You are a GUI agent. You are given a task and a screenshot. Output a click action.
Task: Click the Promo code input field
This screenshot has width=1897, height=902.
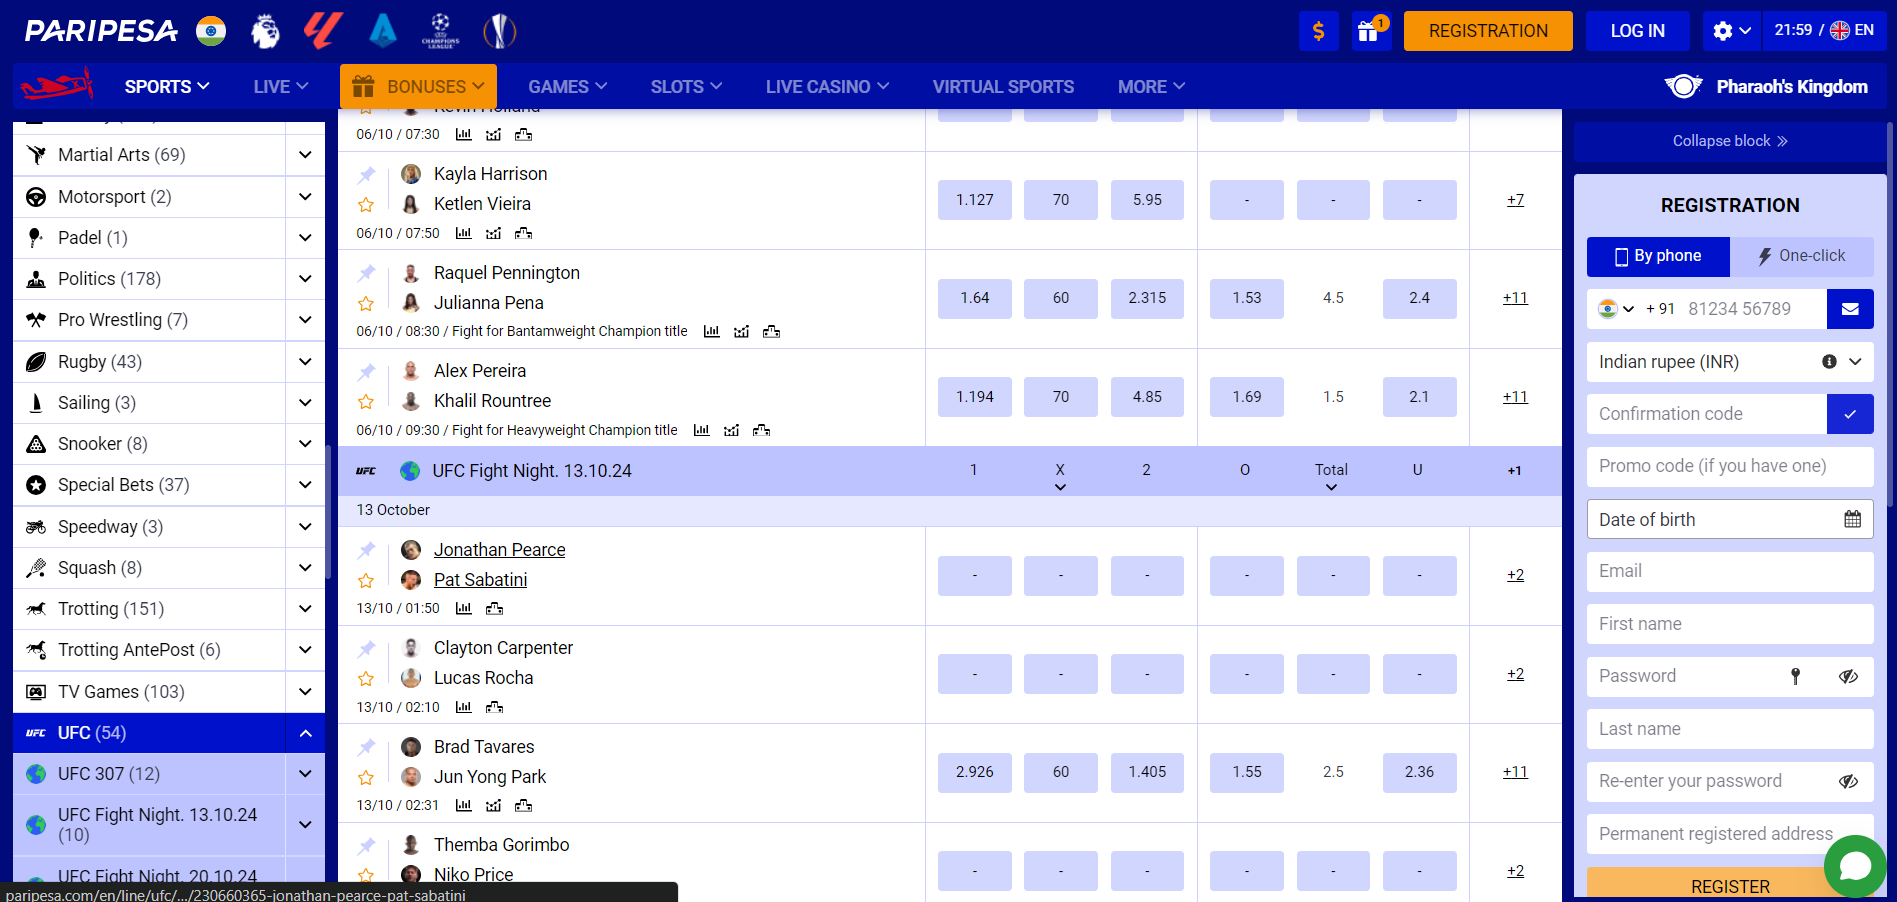(x=1729, y=466)
